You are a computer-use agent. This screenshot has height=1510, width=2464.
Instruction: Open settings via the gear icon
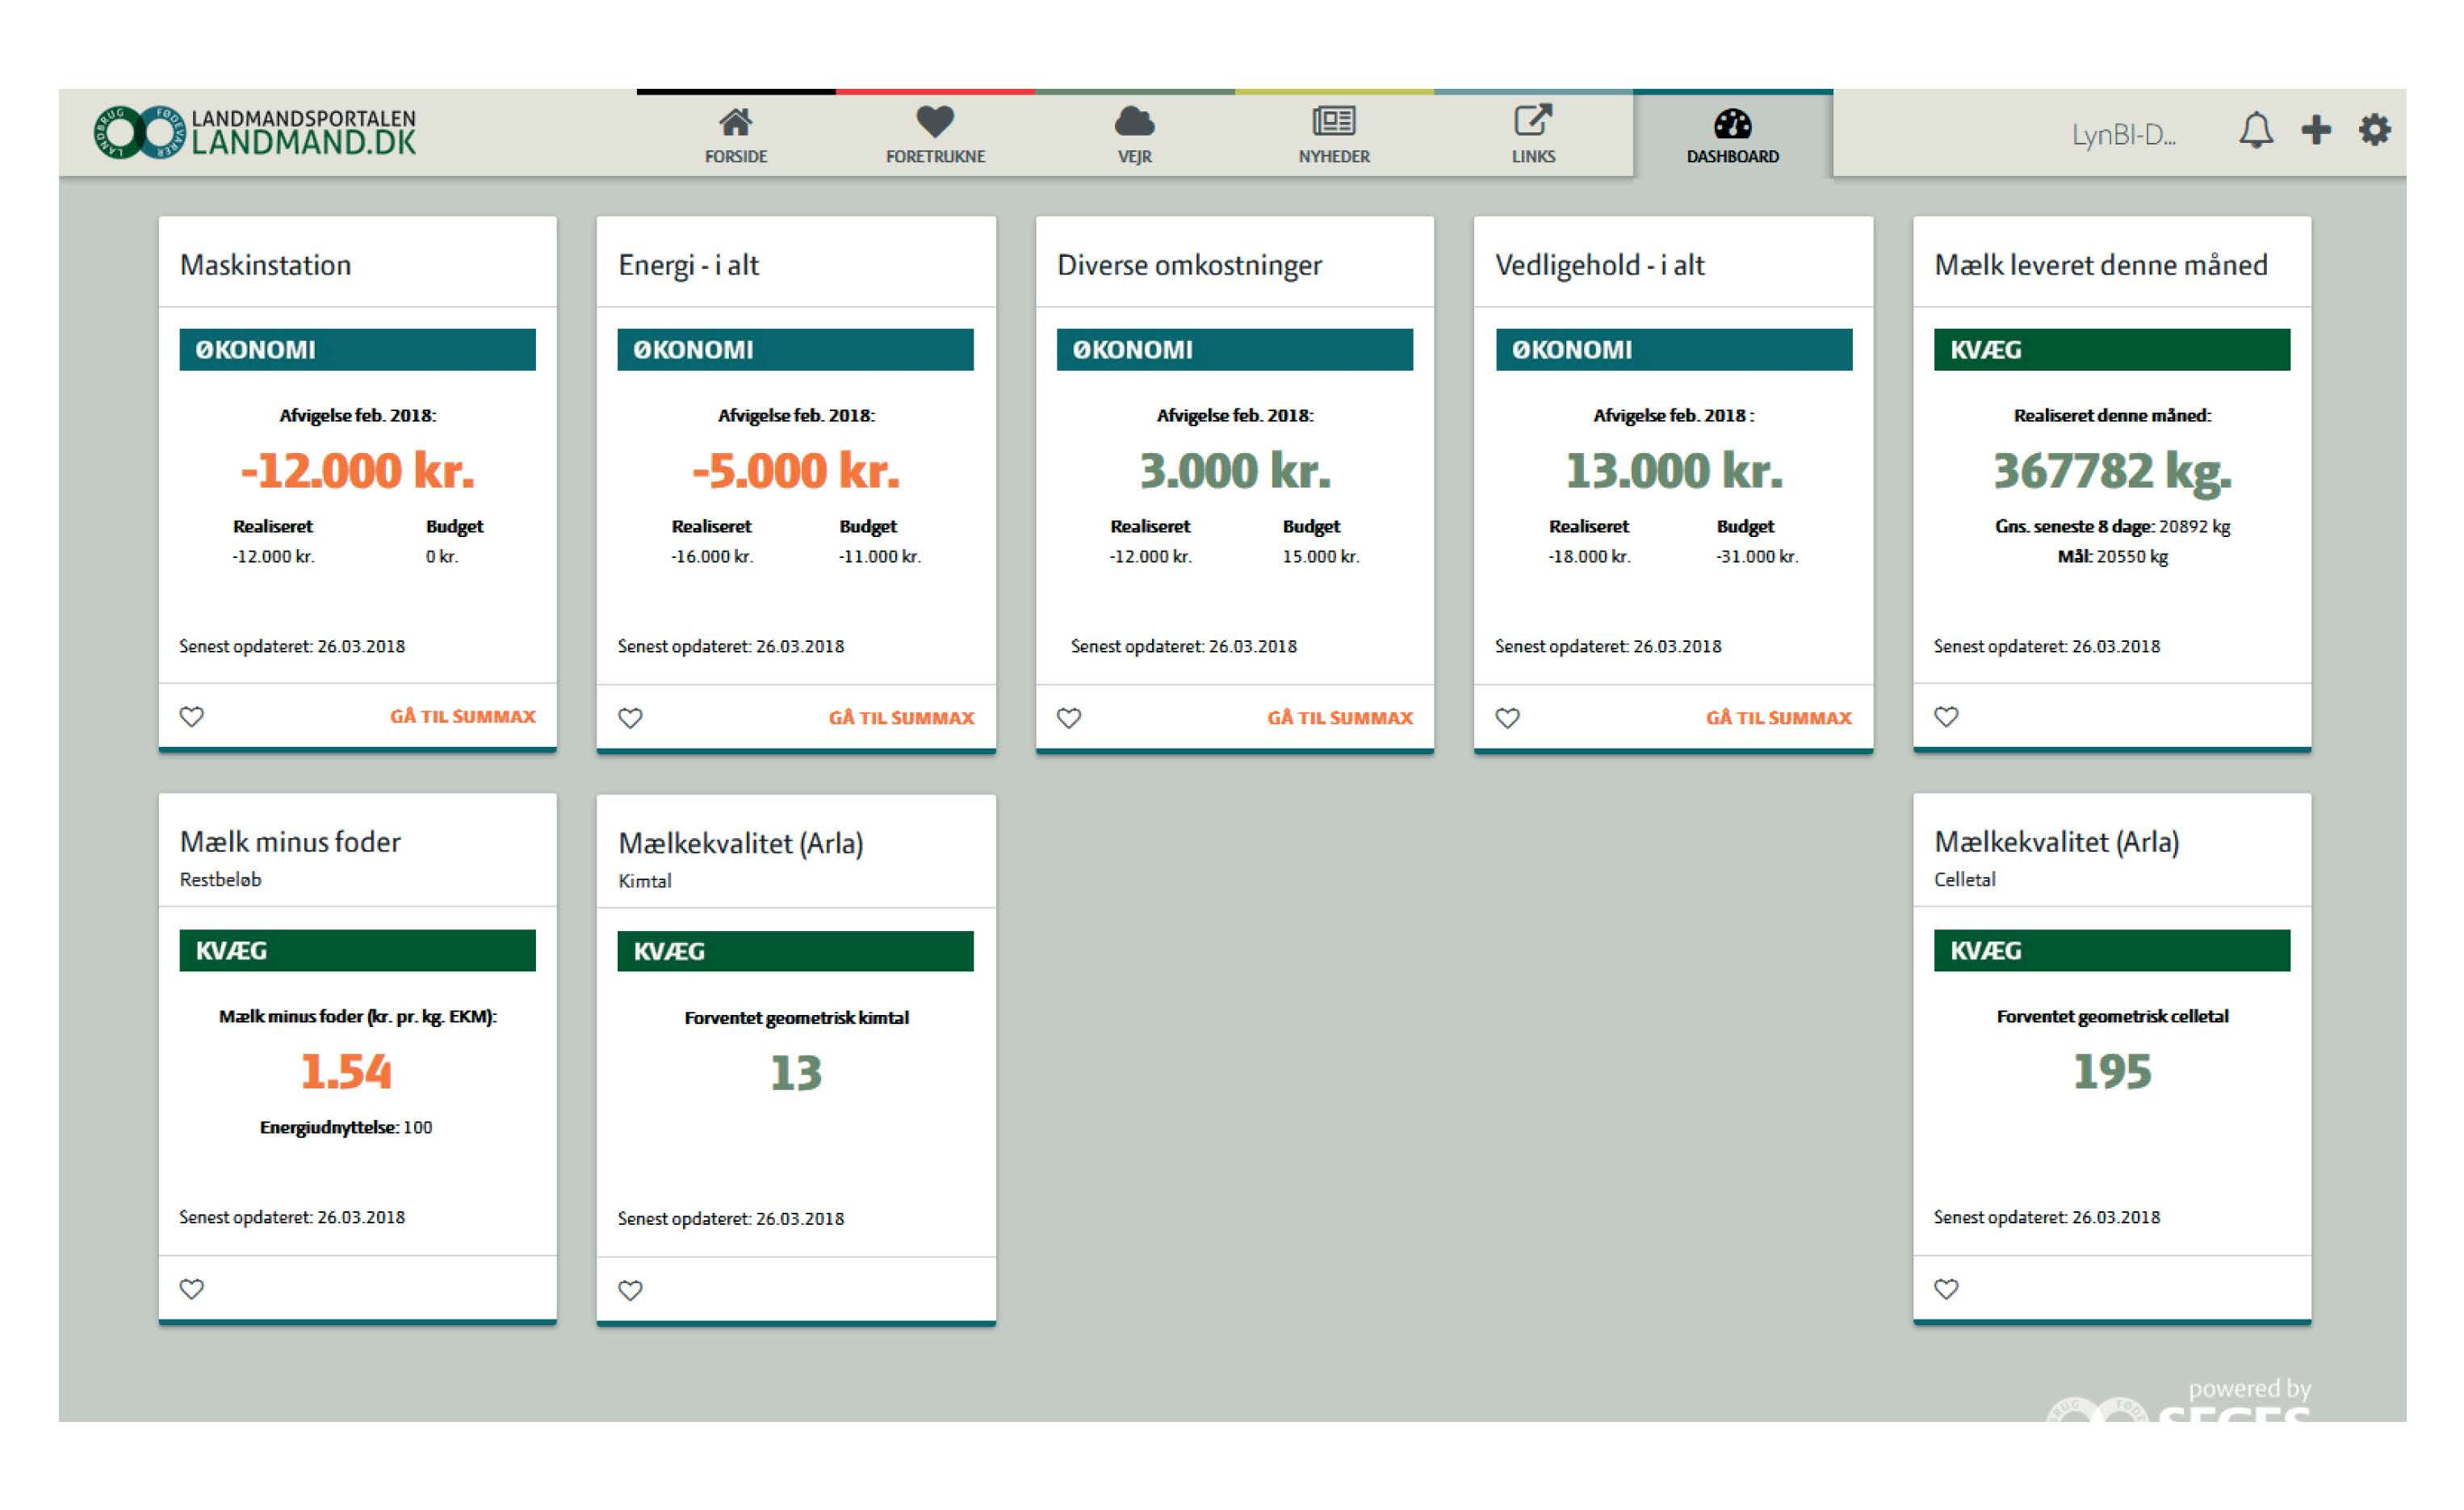(2374, 130)
